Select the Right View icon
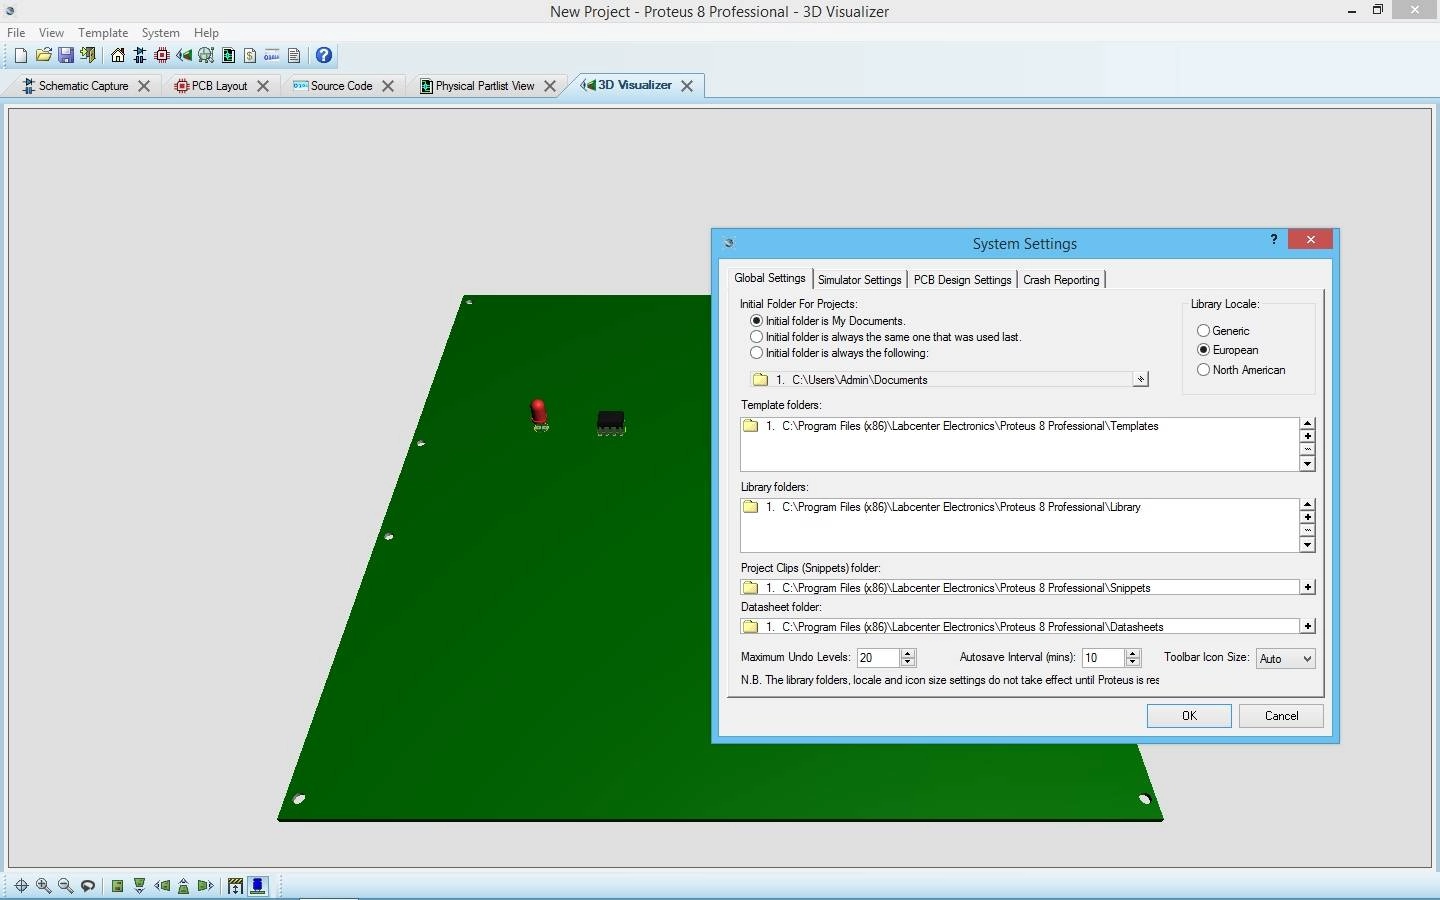 click(x=206, y=886)
